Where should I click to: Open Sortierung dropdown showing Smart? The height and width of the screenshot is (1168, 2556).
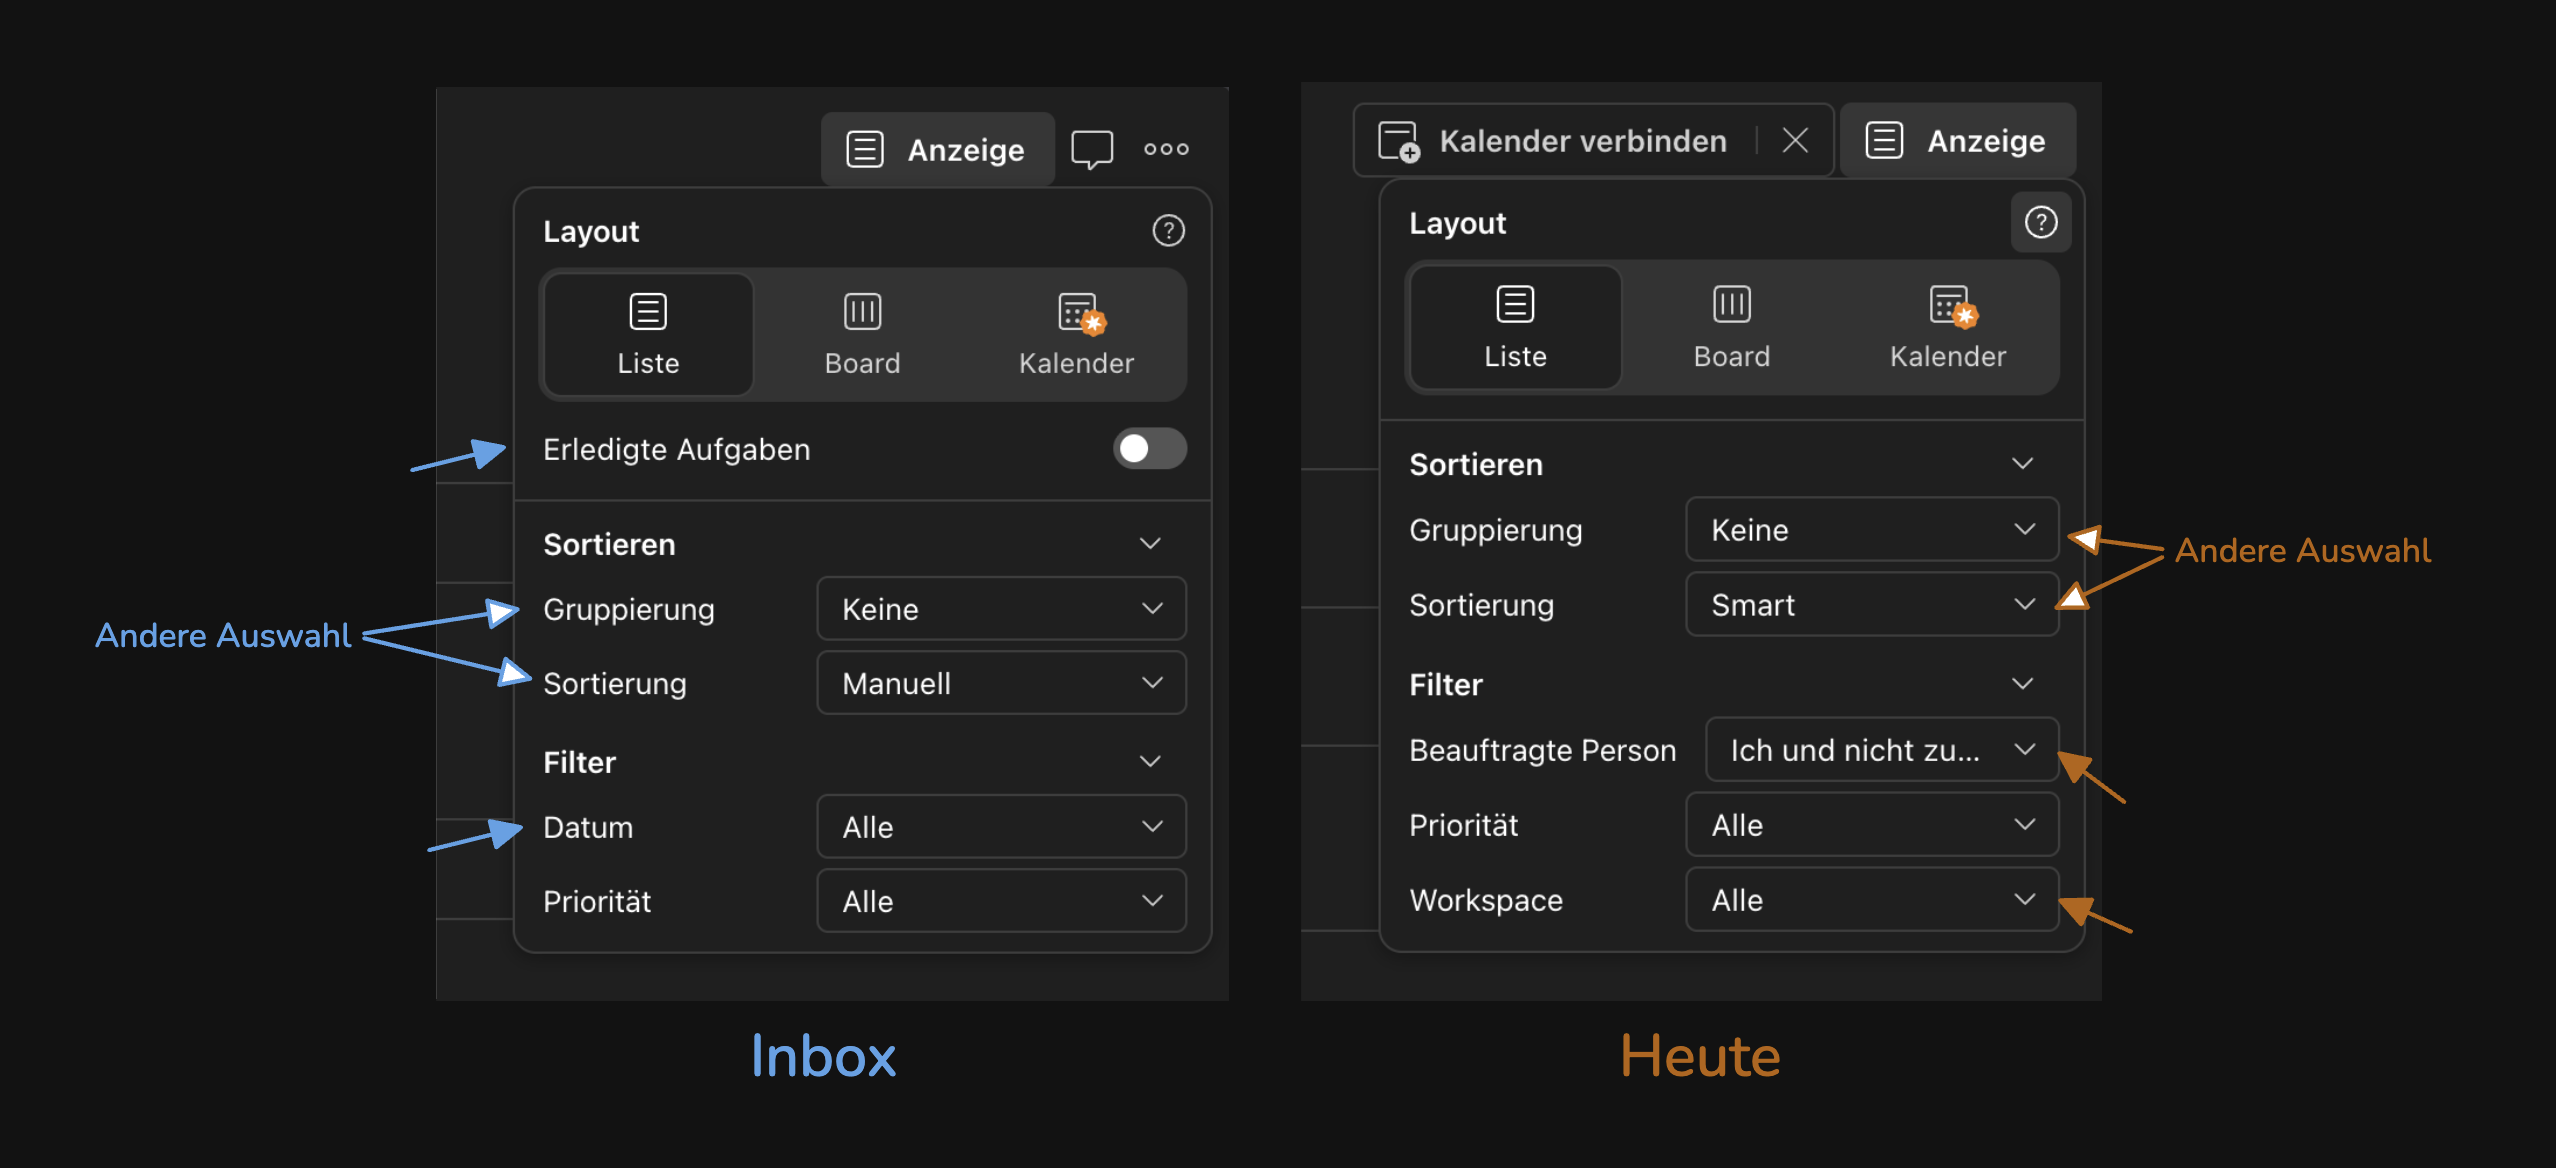tap(1871, 605)
